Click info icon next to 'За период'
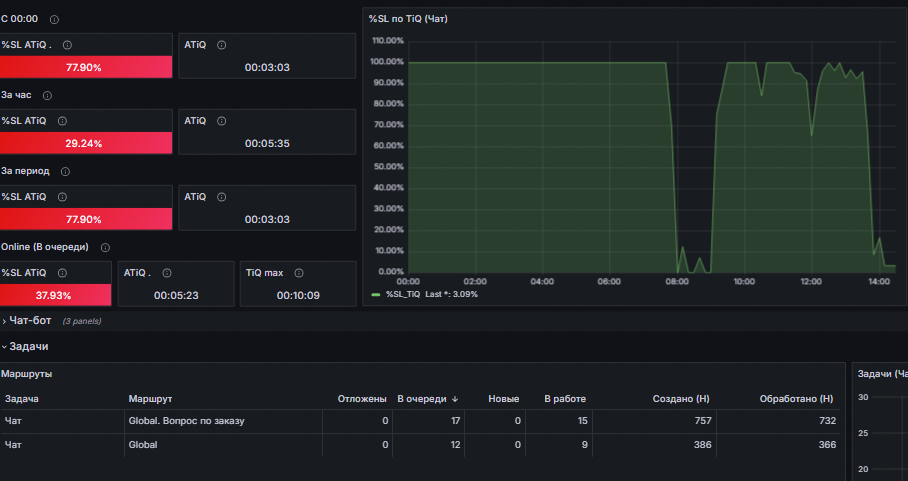This screenshot has width=908, height=481. click(x=65, y=171)
